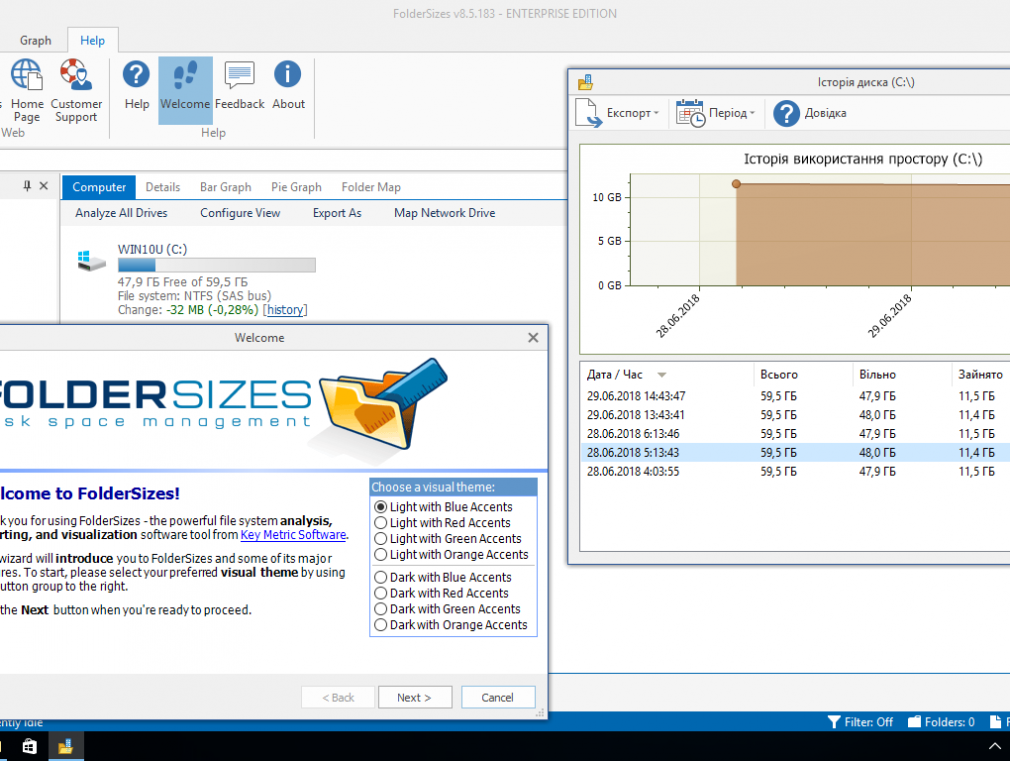
Task: Click Export As
Action: click(337, 213)
